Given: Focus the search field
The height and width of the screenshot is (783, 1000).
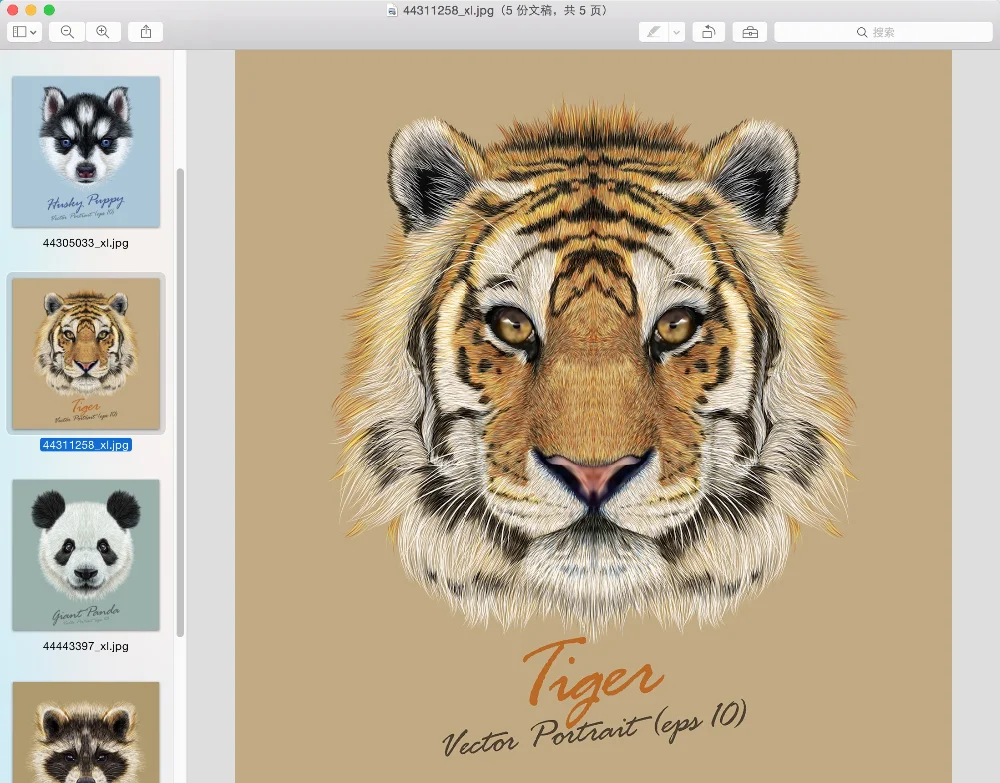Looking at the screenshot, I should point(883,32).
